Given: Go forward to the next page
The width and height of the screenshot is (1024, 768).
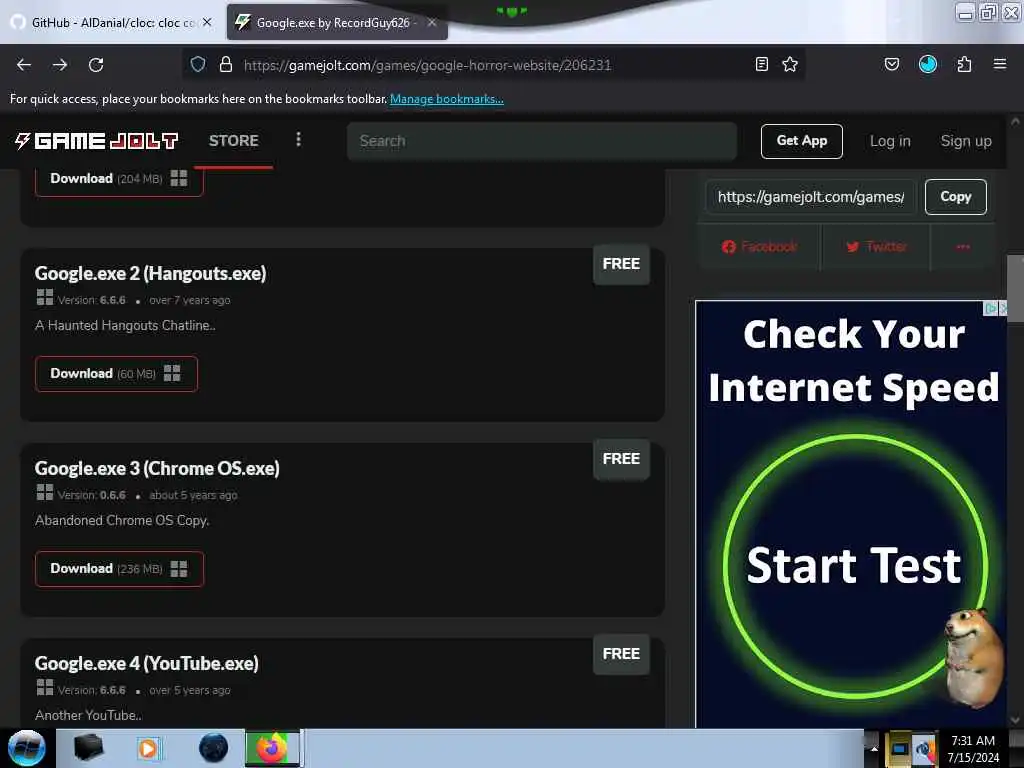Looking at the screenshot, I should click(60, 65).
